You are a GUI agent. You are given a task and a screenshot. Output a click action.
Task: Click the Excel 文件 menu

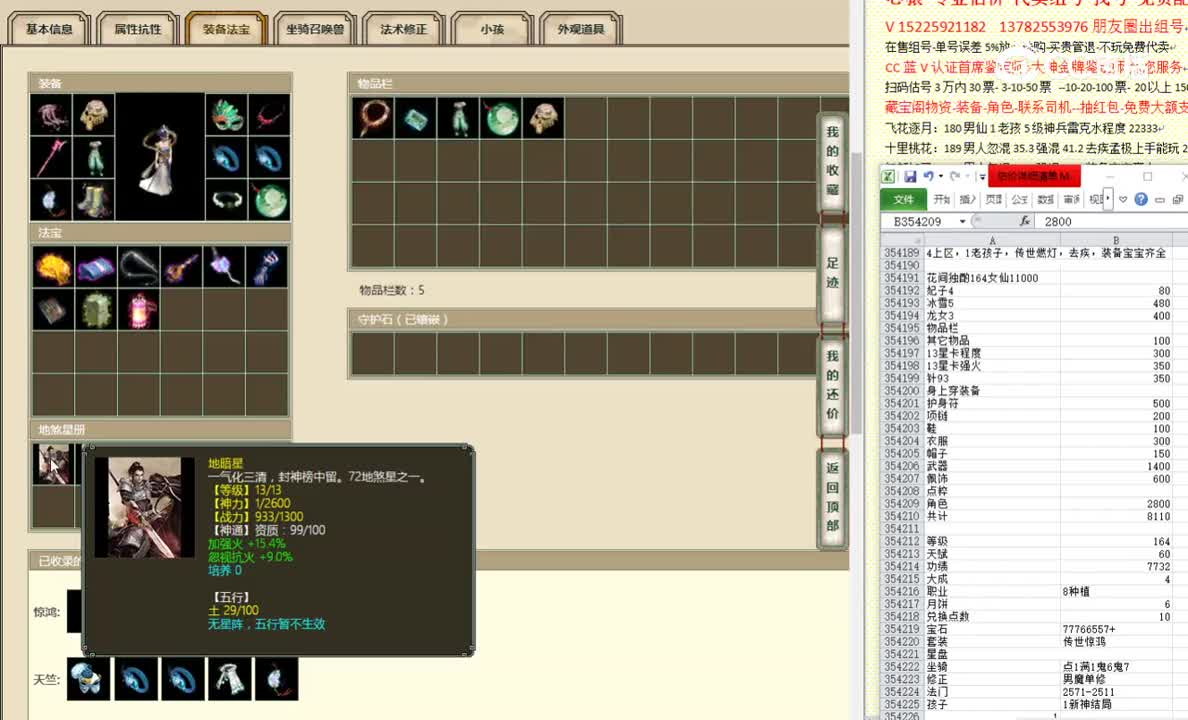(x=905, y=198)
